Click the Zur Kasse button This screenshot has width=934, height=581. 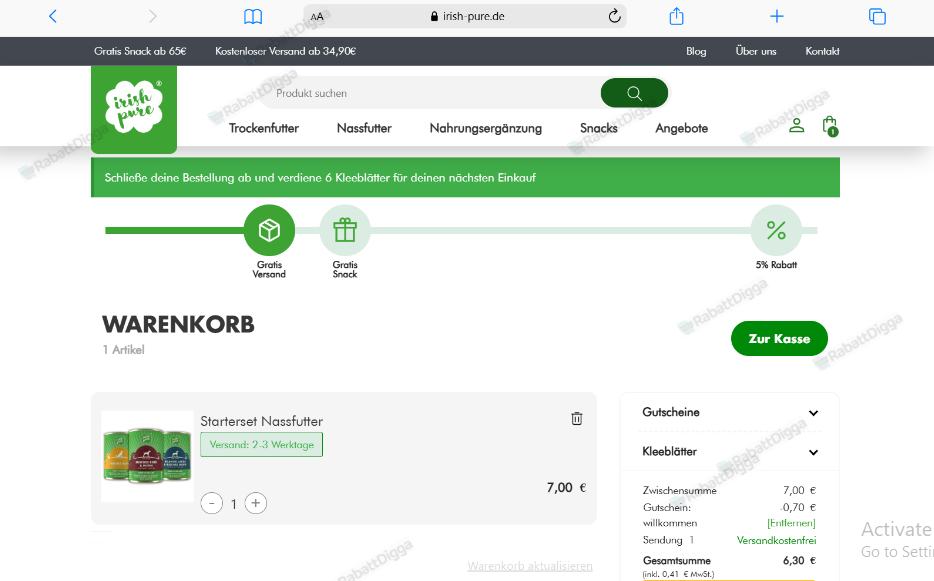click(x=779, y=338)
